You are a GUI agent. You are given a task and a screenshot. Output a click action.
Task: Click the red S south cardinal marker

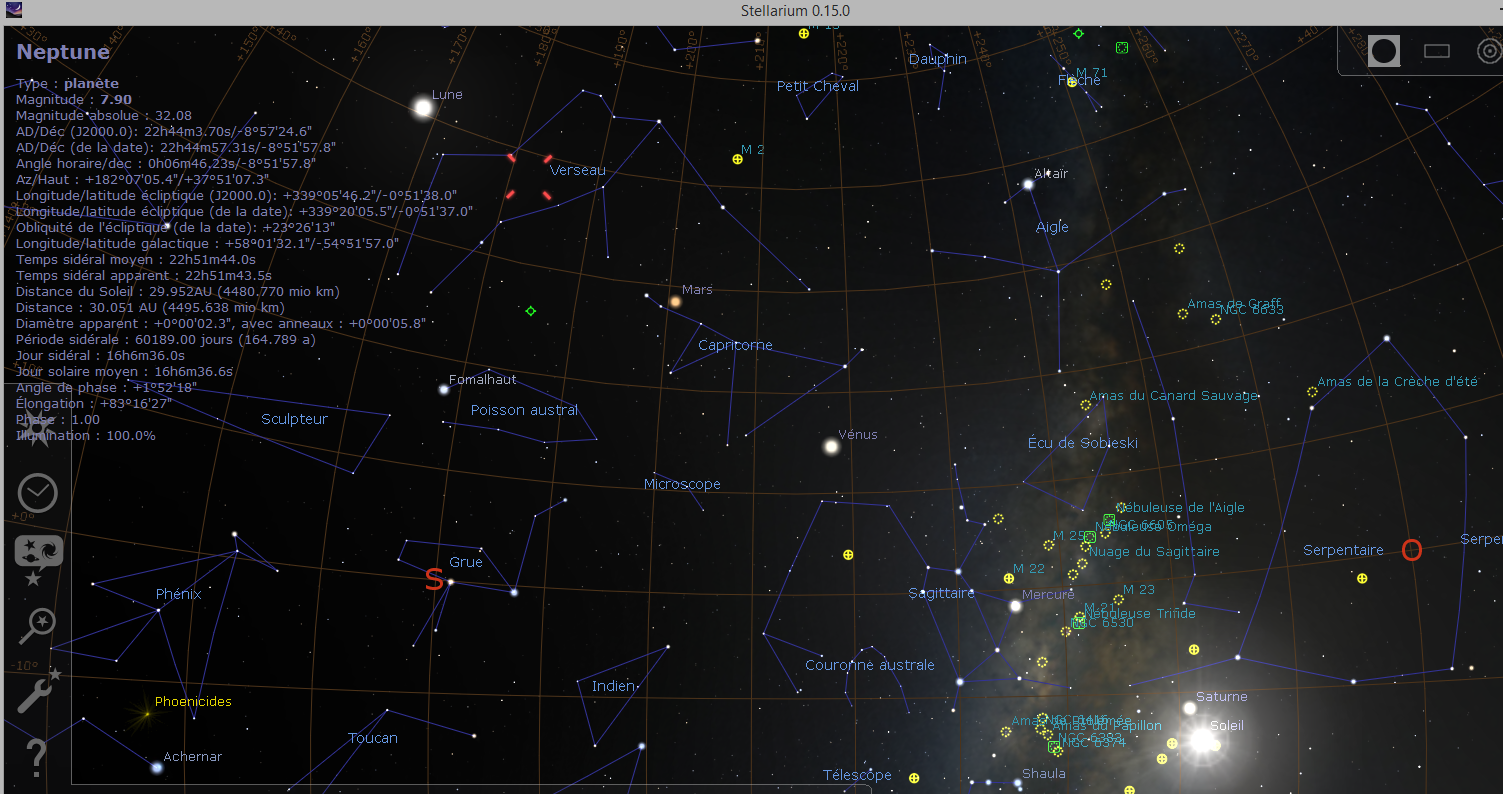(434, 579)
